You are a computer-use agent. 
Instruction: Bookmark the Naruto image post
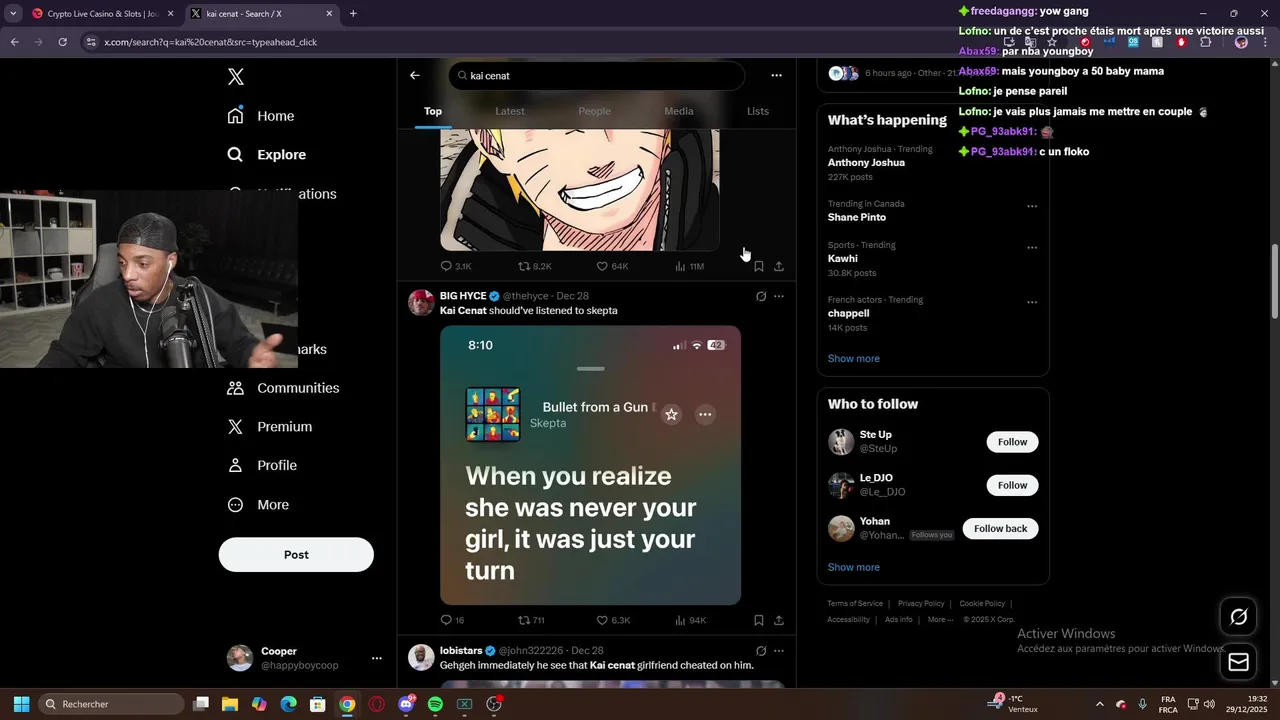[x=759, y=266]
